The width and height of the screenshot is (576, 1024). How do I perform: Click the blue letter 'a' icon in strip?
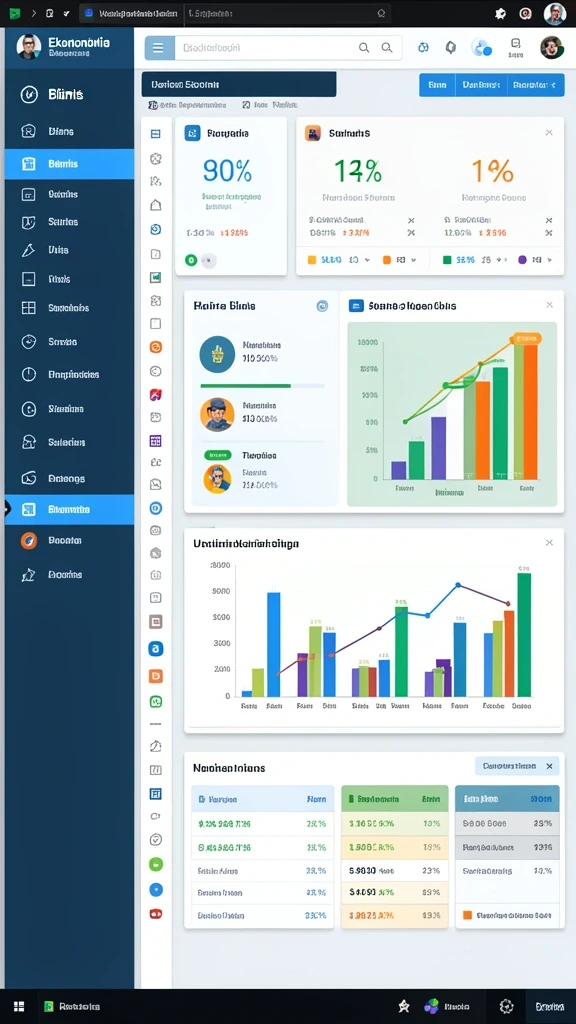(155, 648)
